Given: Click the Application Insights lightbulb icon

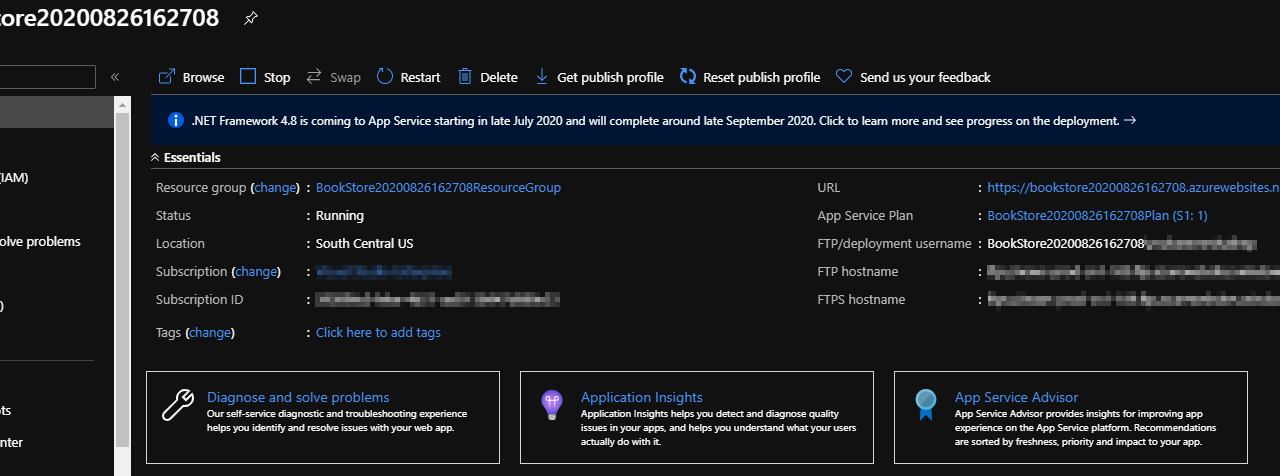Looking at the screenshot, I should coord(551,404).
